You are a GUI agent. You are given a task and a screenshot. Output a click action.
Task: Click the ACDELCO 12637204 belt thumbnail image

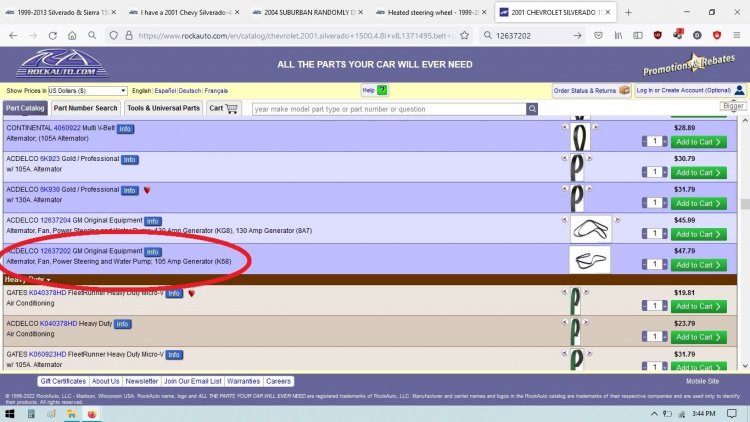(591, 229)
